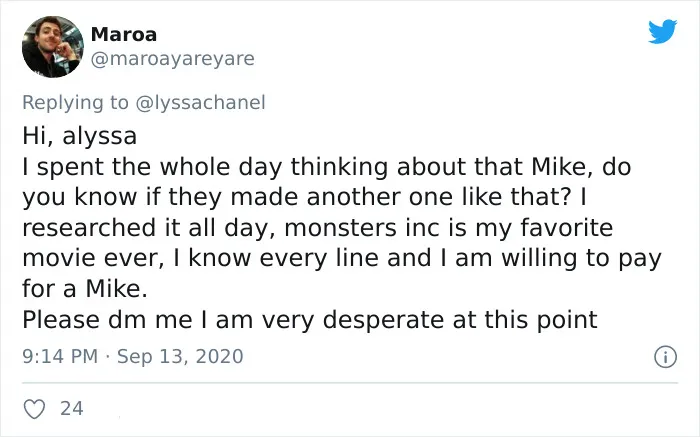700x437 pixels.
Task: Click the display name Maroa
Action: click(124, 34)
